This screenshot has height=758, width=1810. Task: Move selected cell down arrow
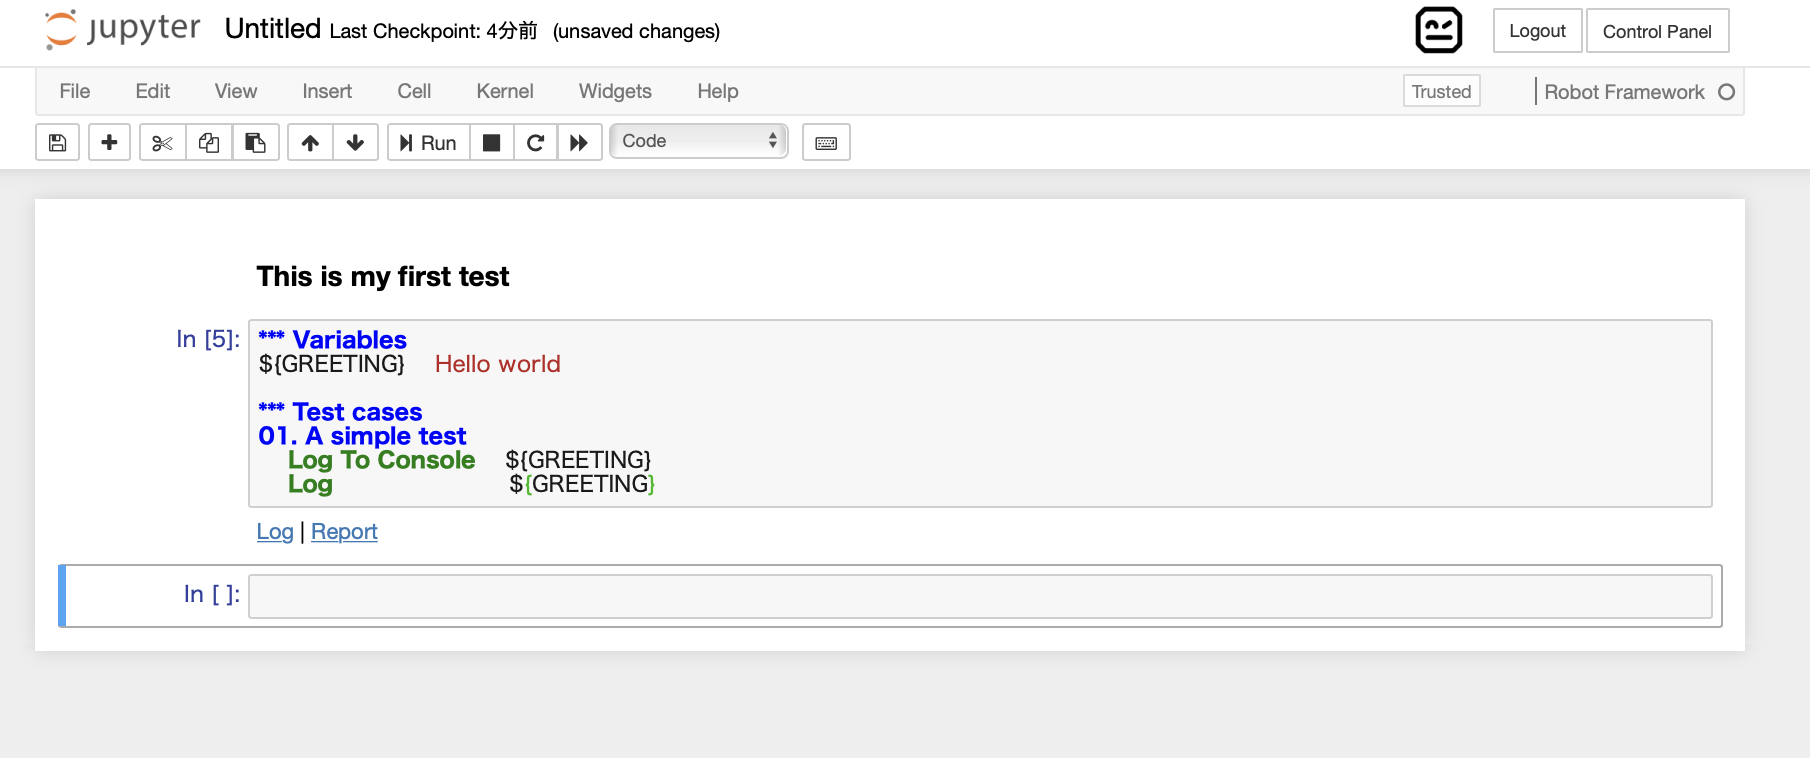tap(355, 142)
